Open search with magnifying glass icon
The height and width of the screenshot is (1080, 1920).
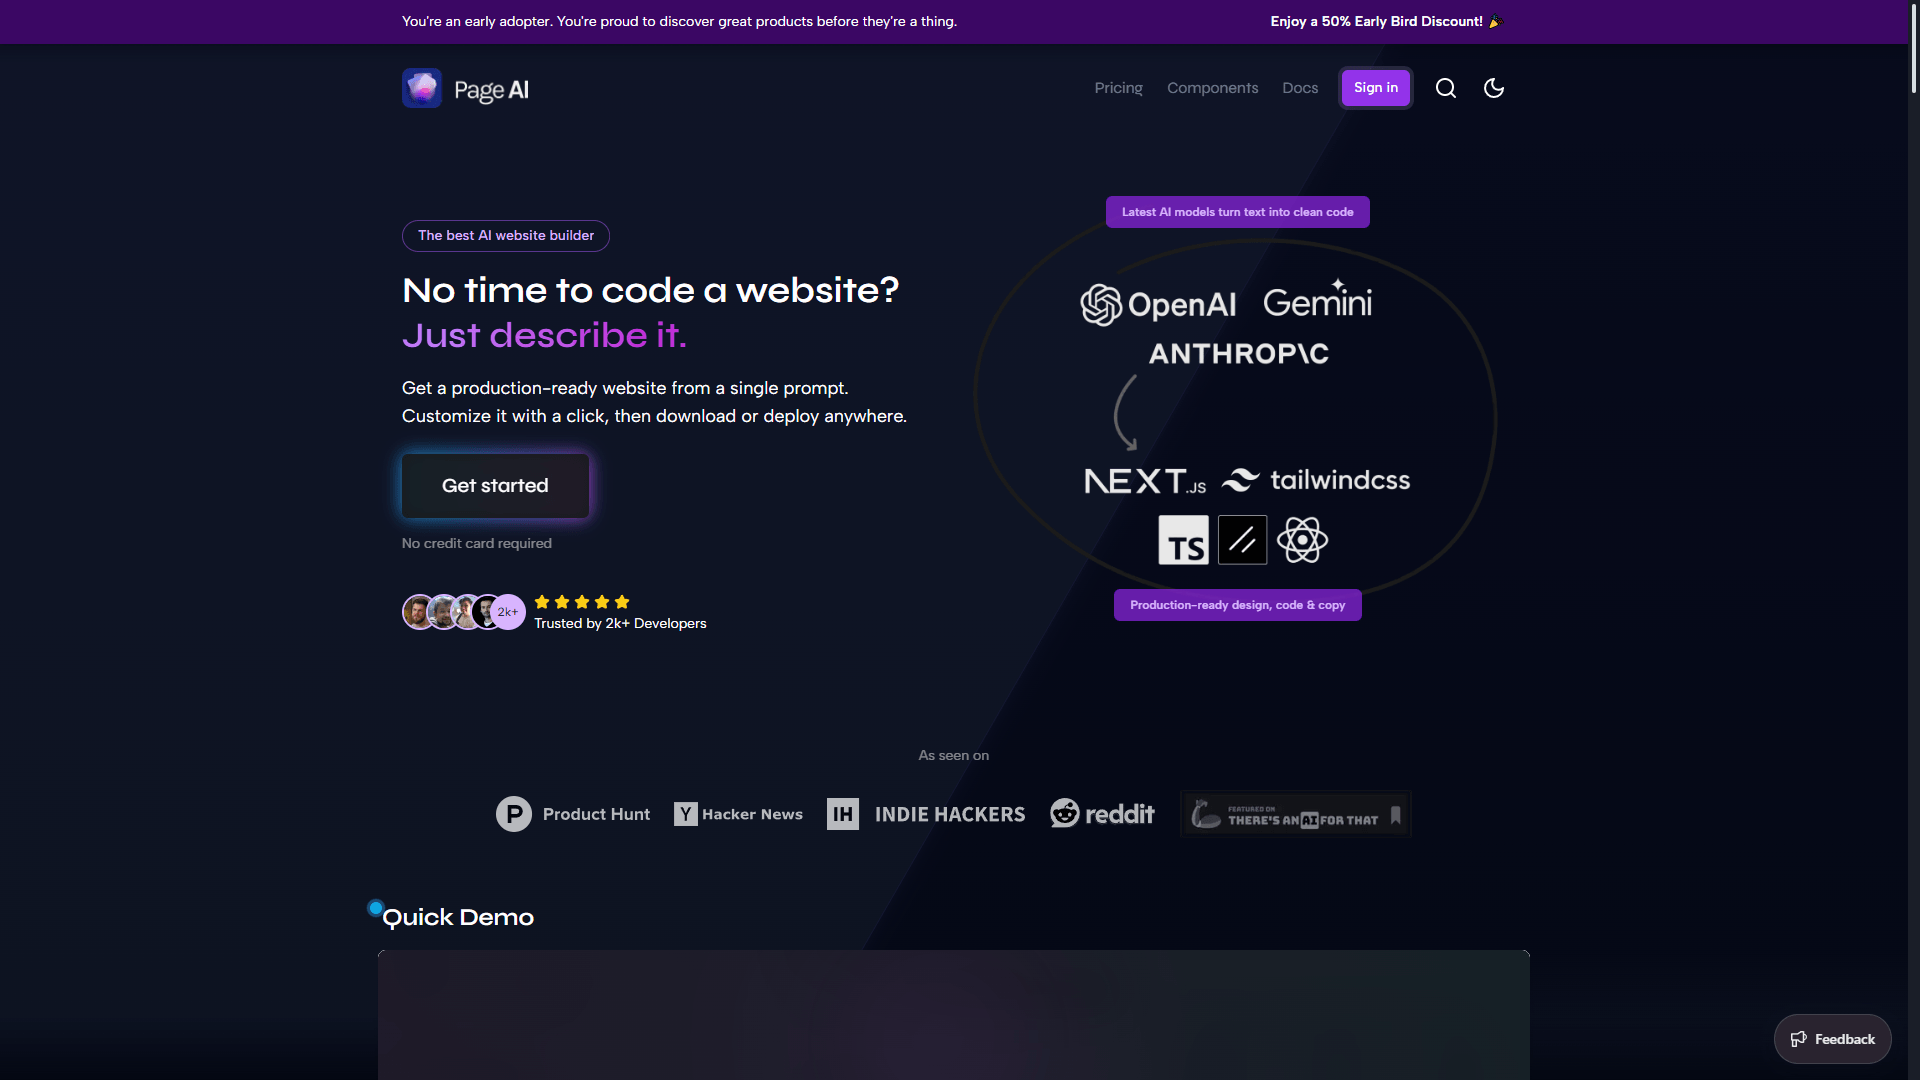click(1445, 88)
